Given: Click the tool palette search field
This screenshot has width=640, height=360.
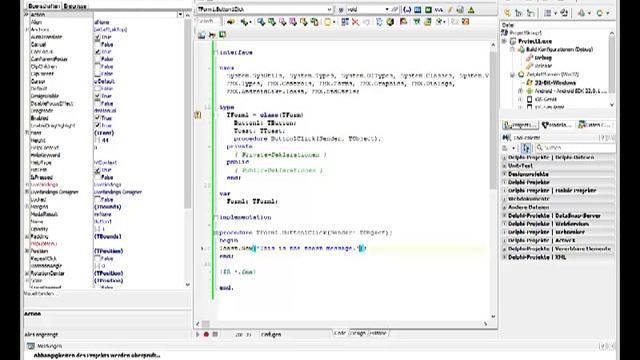Looking at the screenshot, I should 575,148.
